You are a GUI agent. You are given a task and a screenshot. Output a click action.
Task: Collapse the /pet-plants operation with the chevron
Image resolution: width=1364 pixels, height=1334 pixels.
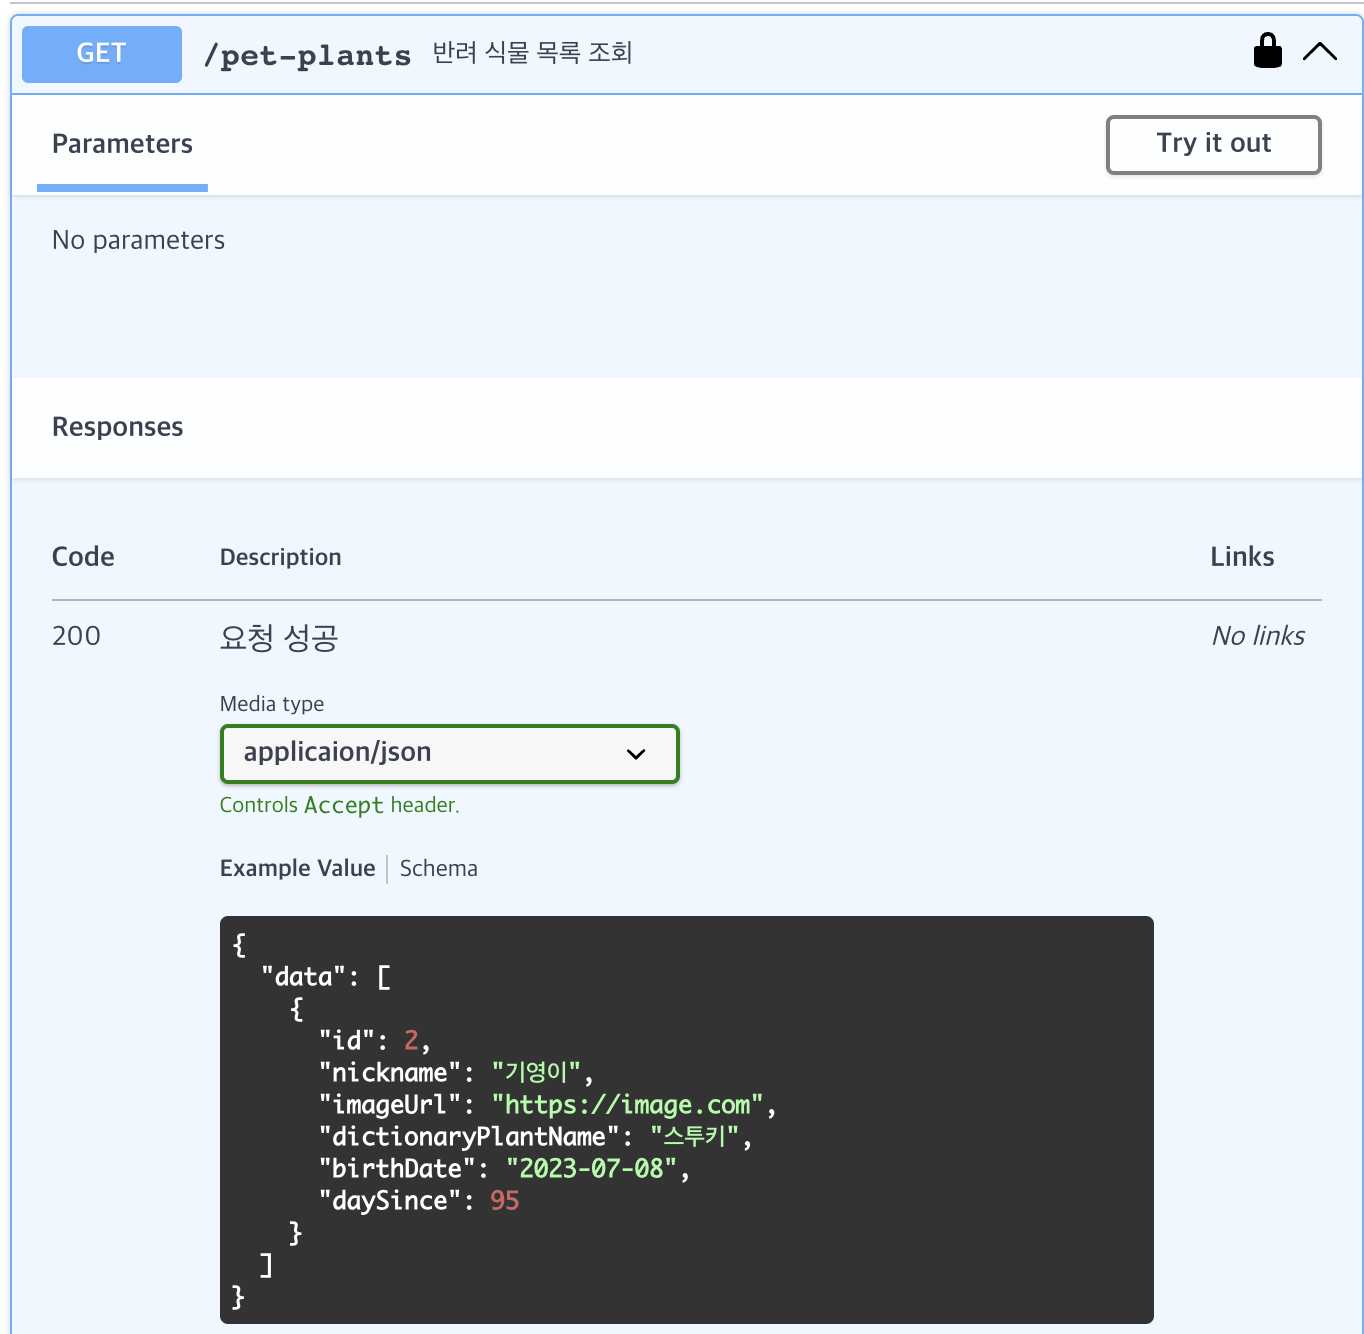click(1319, 52)
